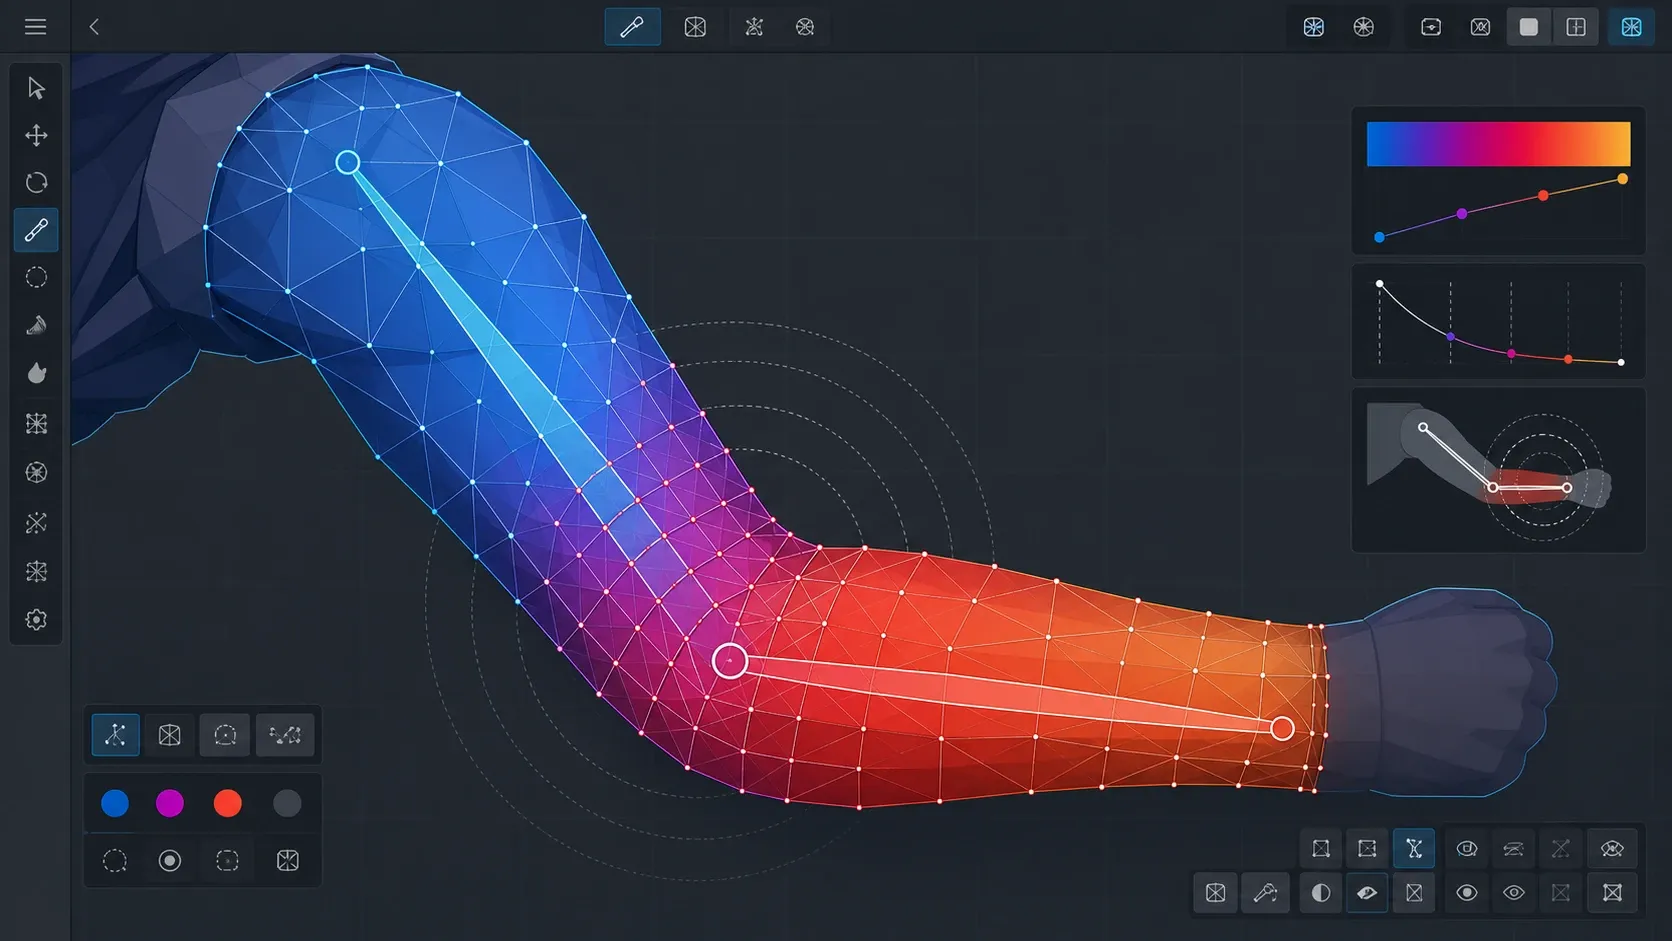
Task: Select the rotate tool in sidebar
Action: [36, 182]
